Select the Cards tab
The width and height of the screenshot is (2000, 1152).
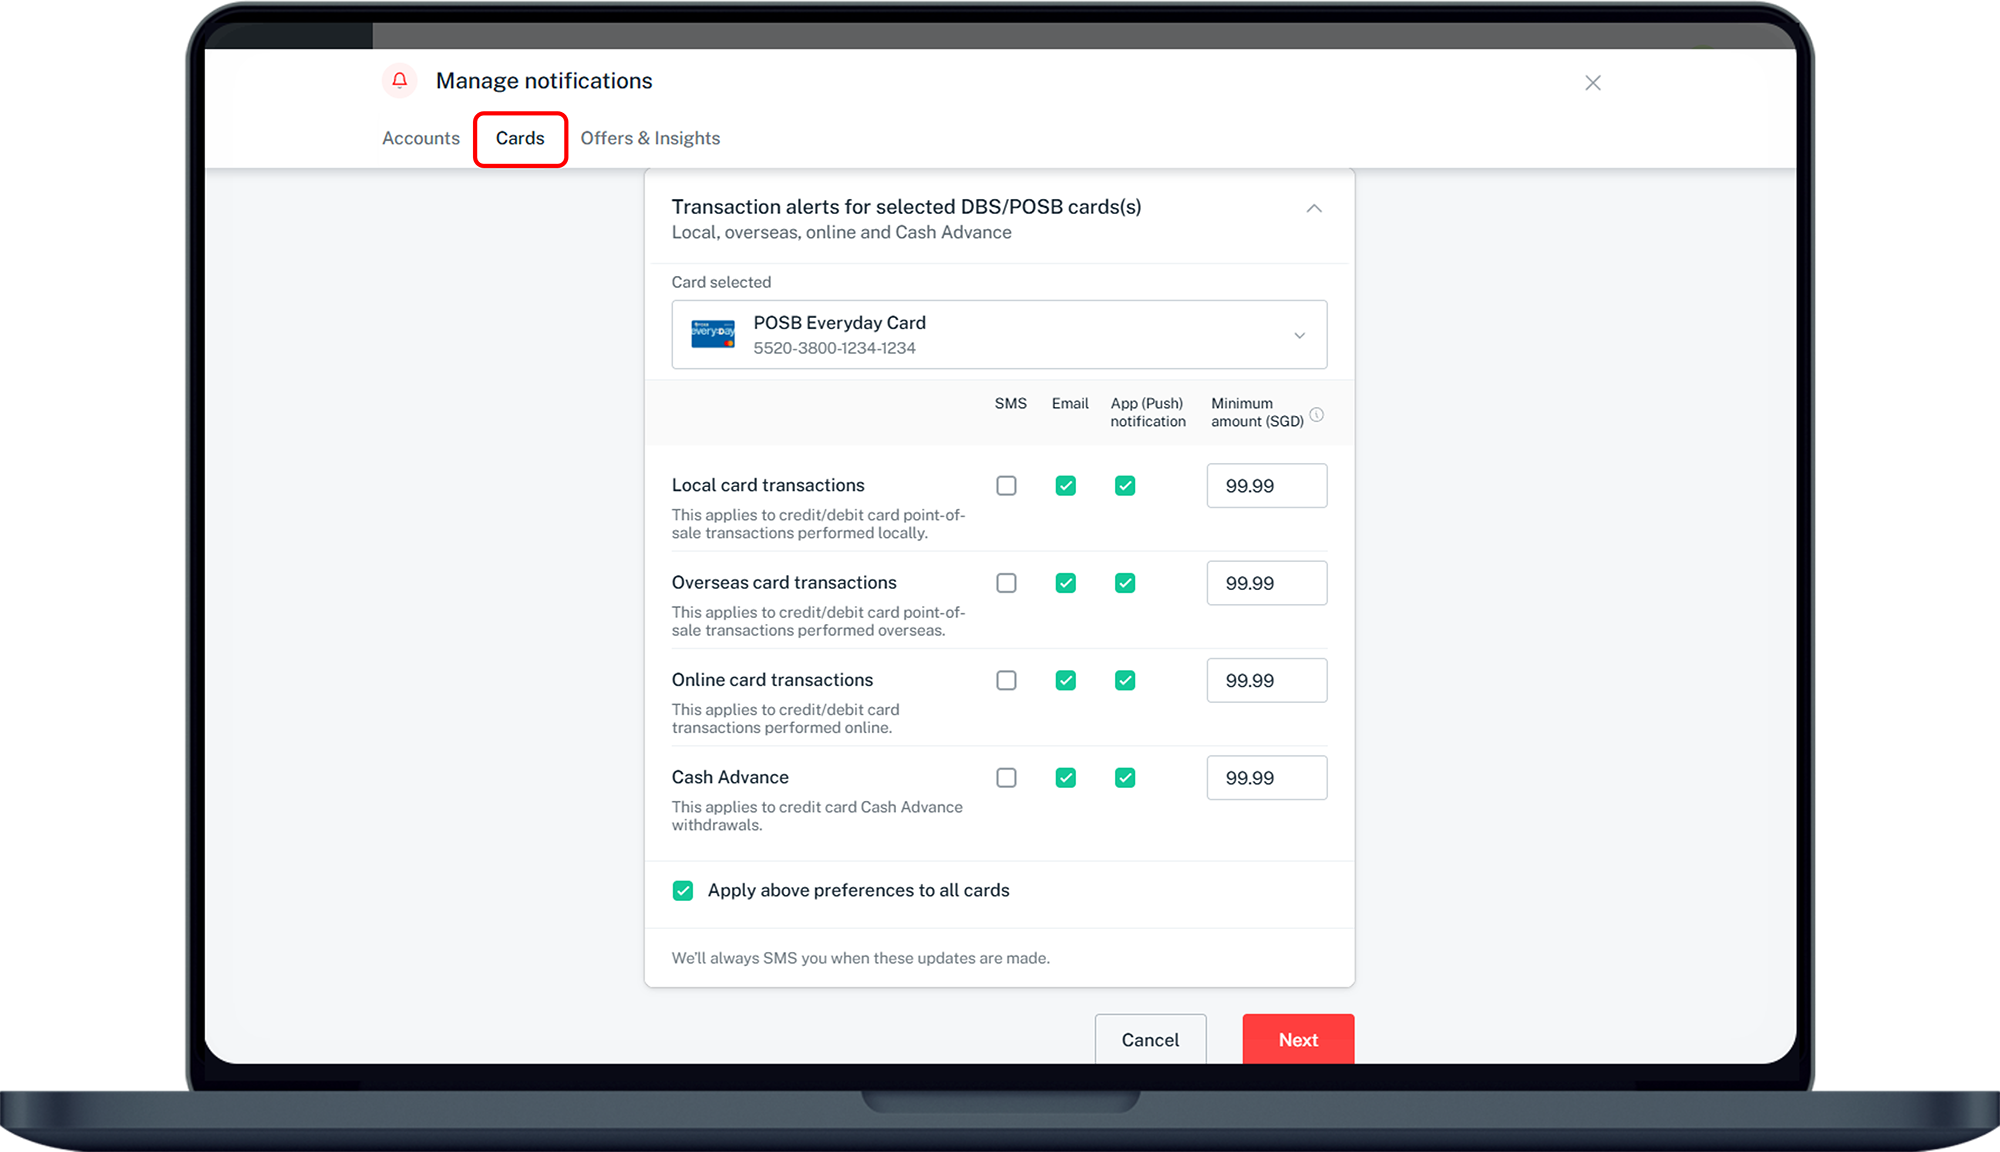520,138
